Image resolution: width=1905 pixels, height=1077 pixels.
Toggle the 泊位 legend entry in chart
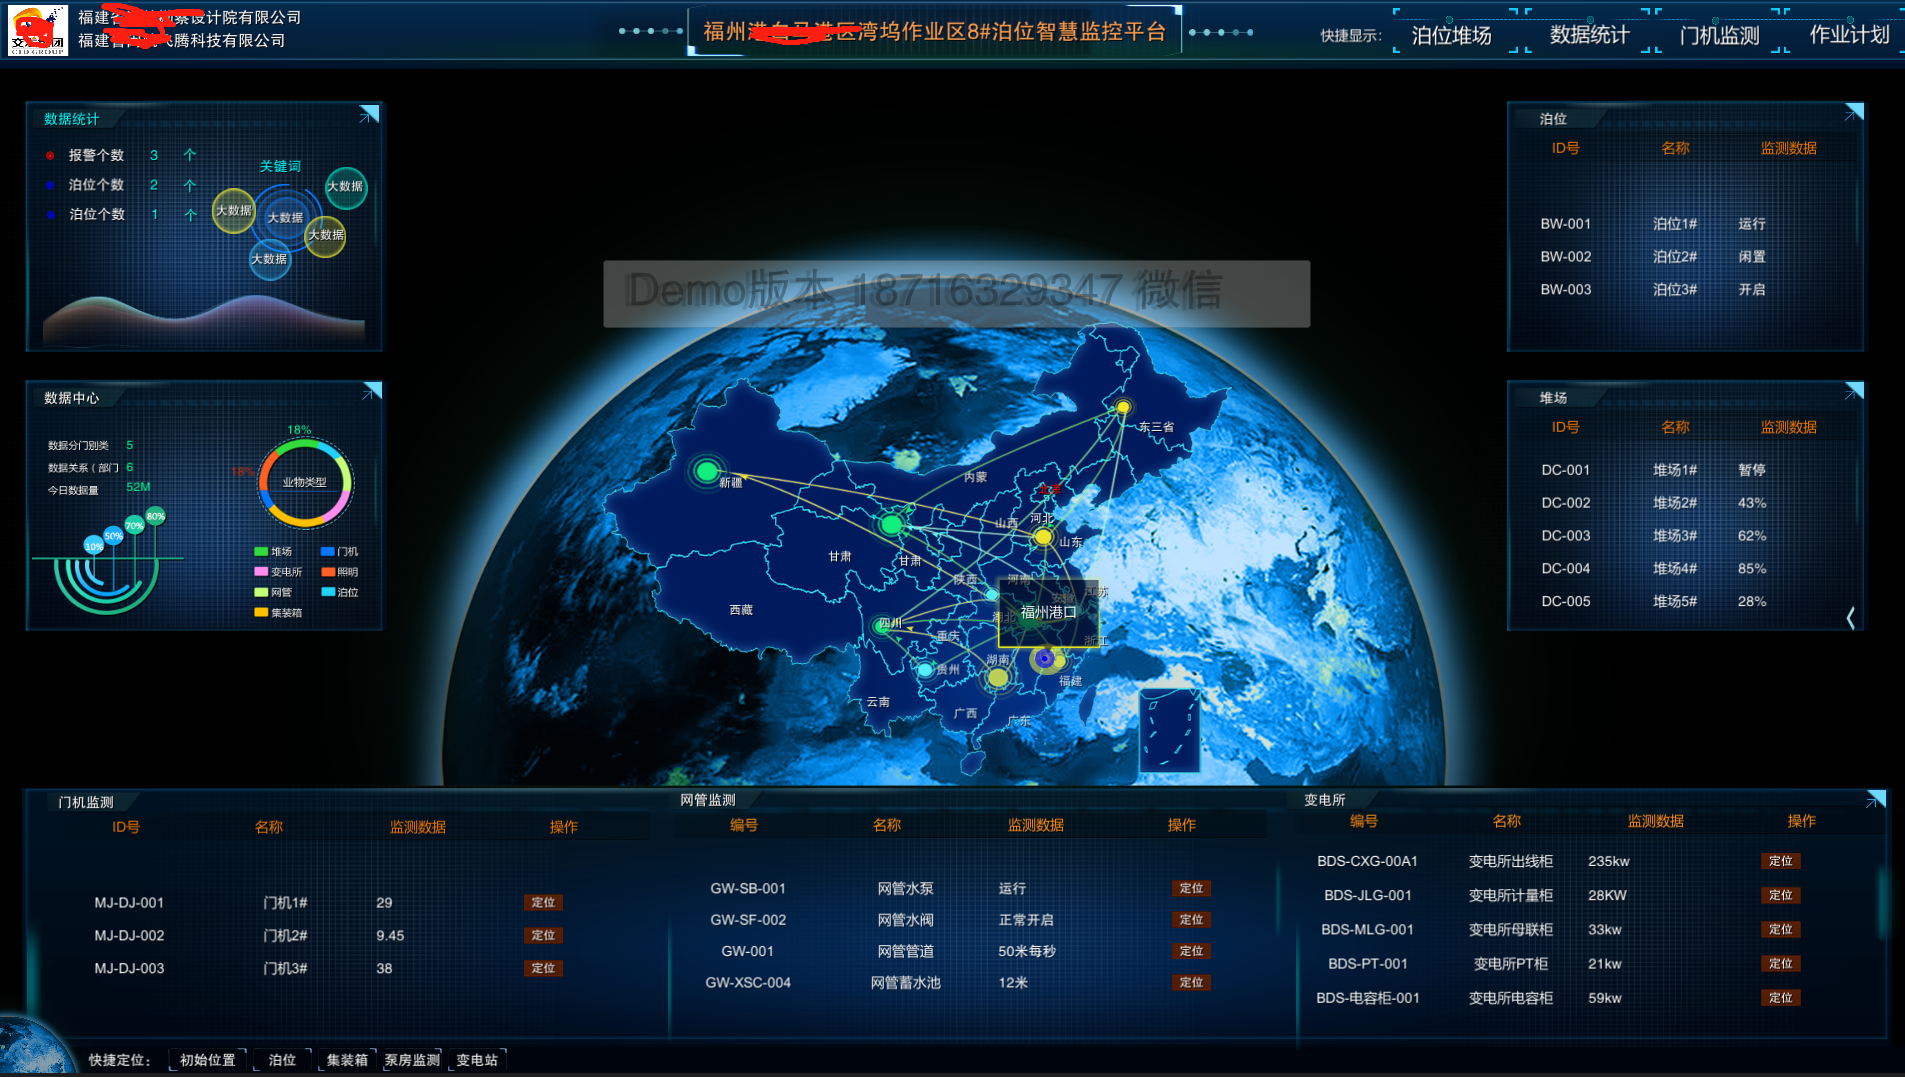(339, 592)
